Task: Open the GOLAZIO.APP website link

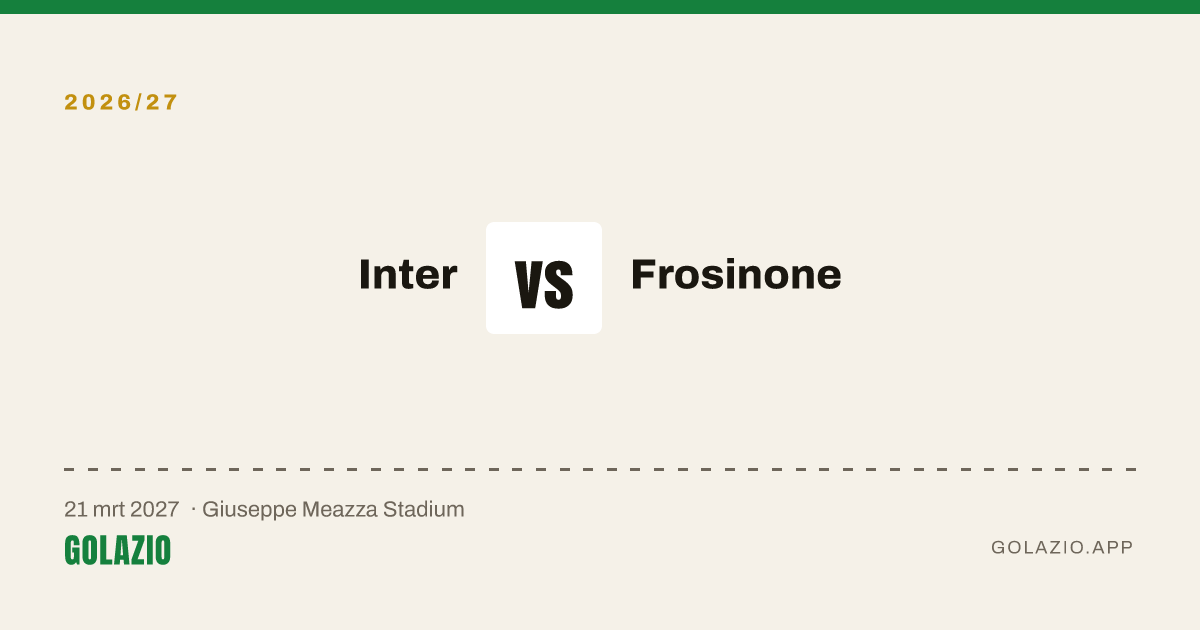Action: [x=1062, y=547]
